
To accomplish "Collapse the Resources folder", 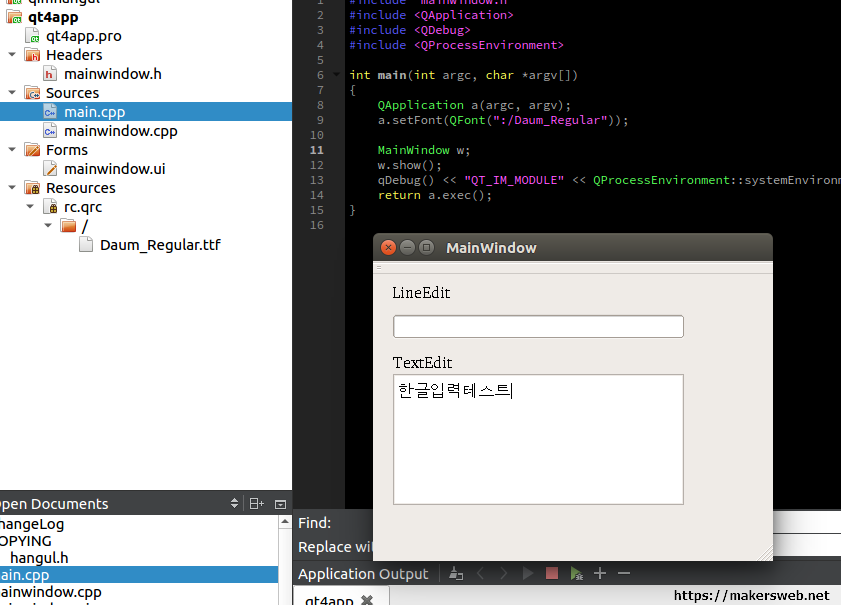I will (12, 187).
